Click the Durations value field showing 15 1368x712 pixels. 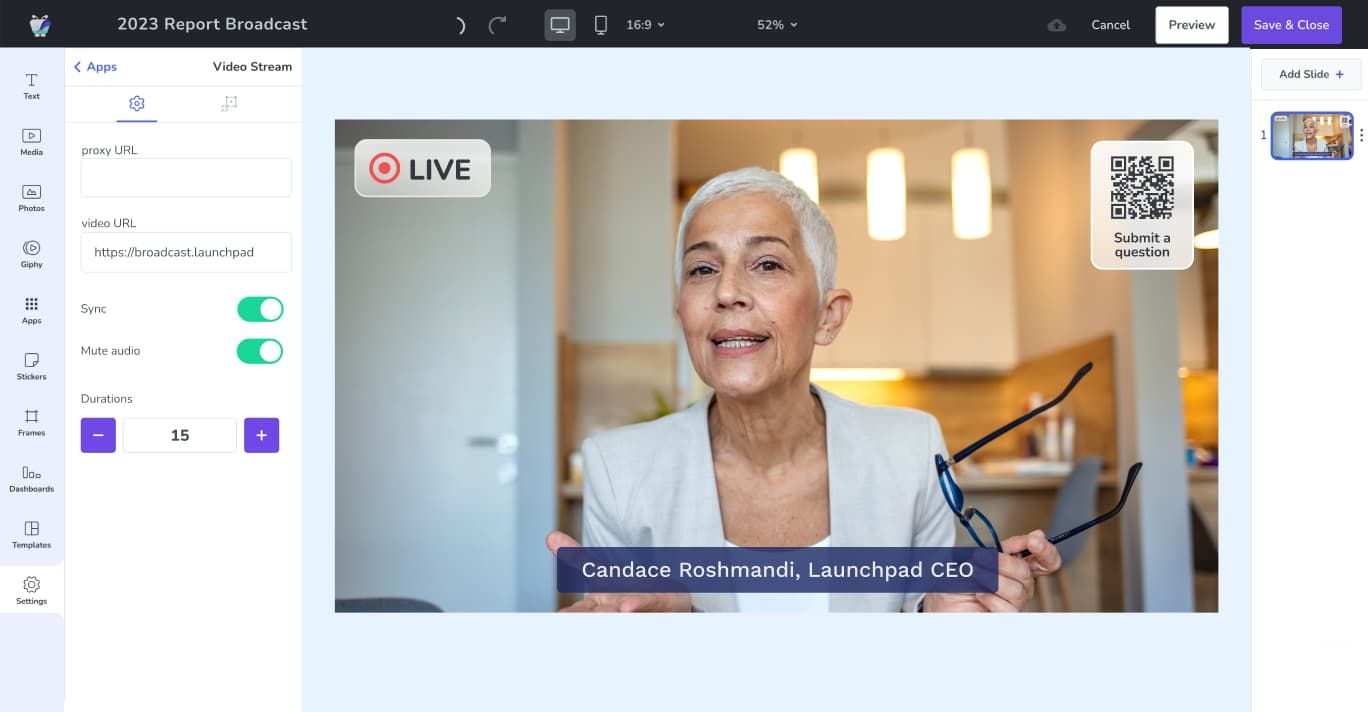pyautogui.click(x=180, y=435)
